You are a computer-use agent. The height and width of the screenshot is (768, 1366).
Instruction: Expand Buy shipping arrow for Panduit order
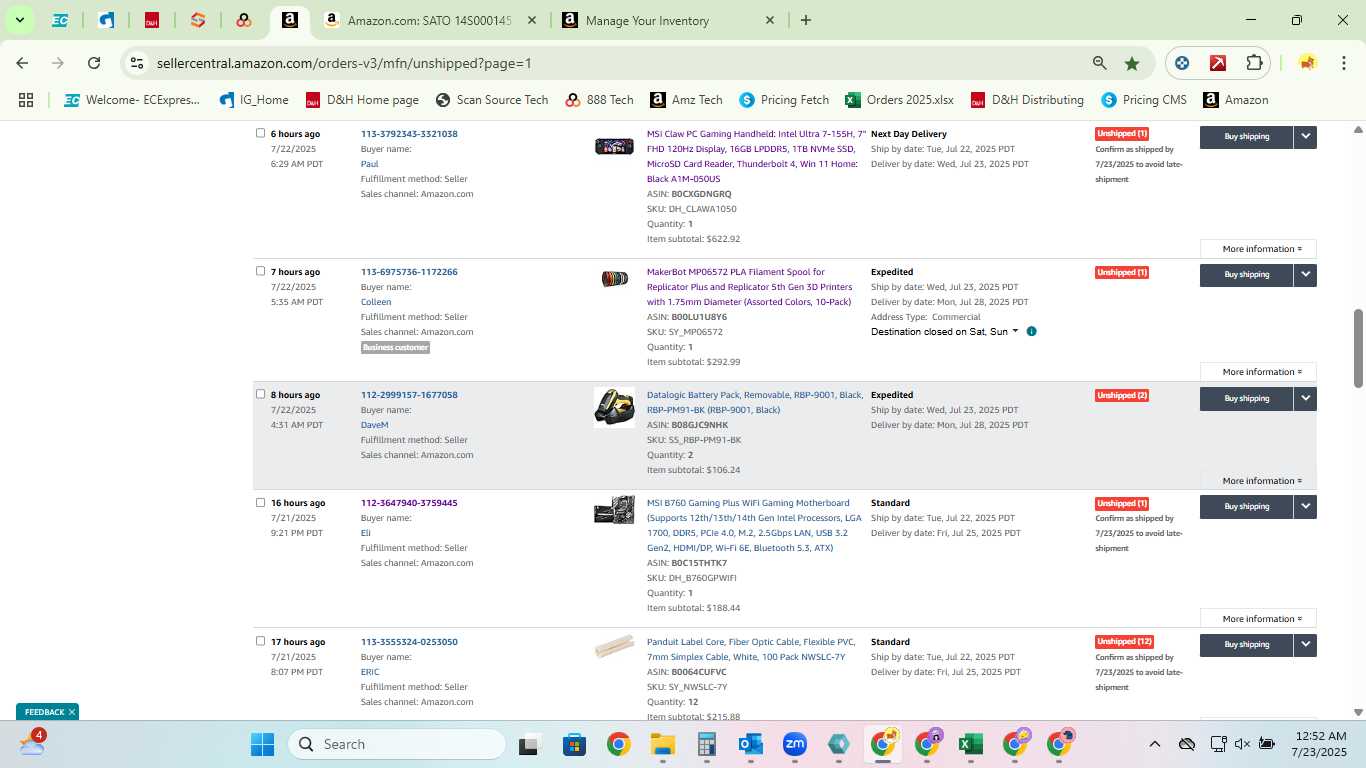click(1305, 645)
